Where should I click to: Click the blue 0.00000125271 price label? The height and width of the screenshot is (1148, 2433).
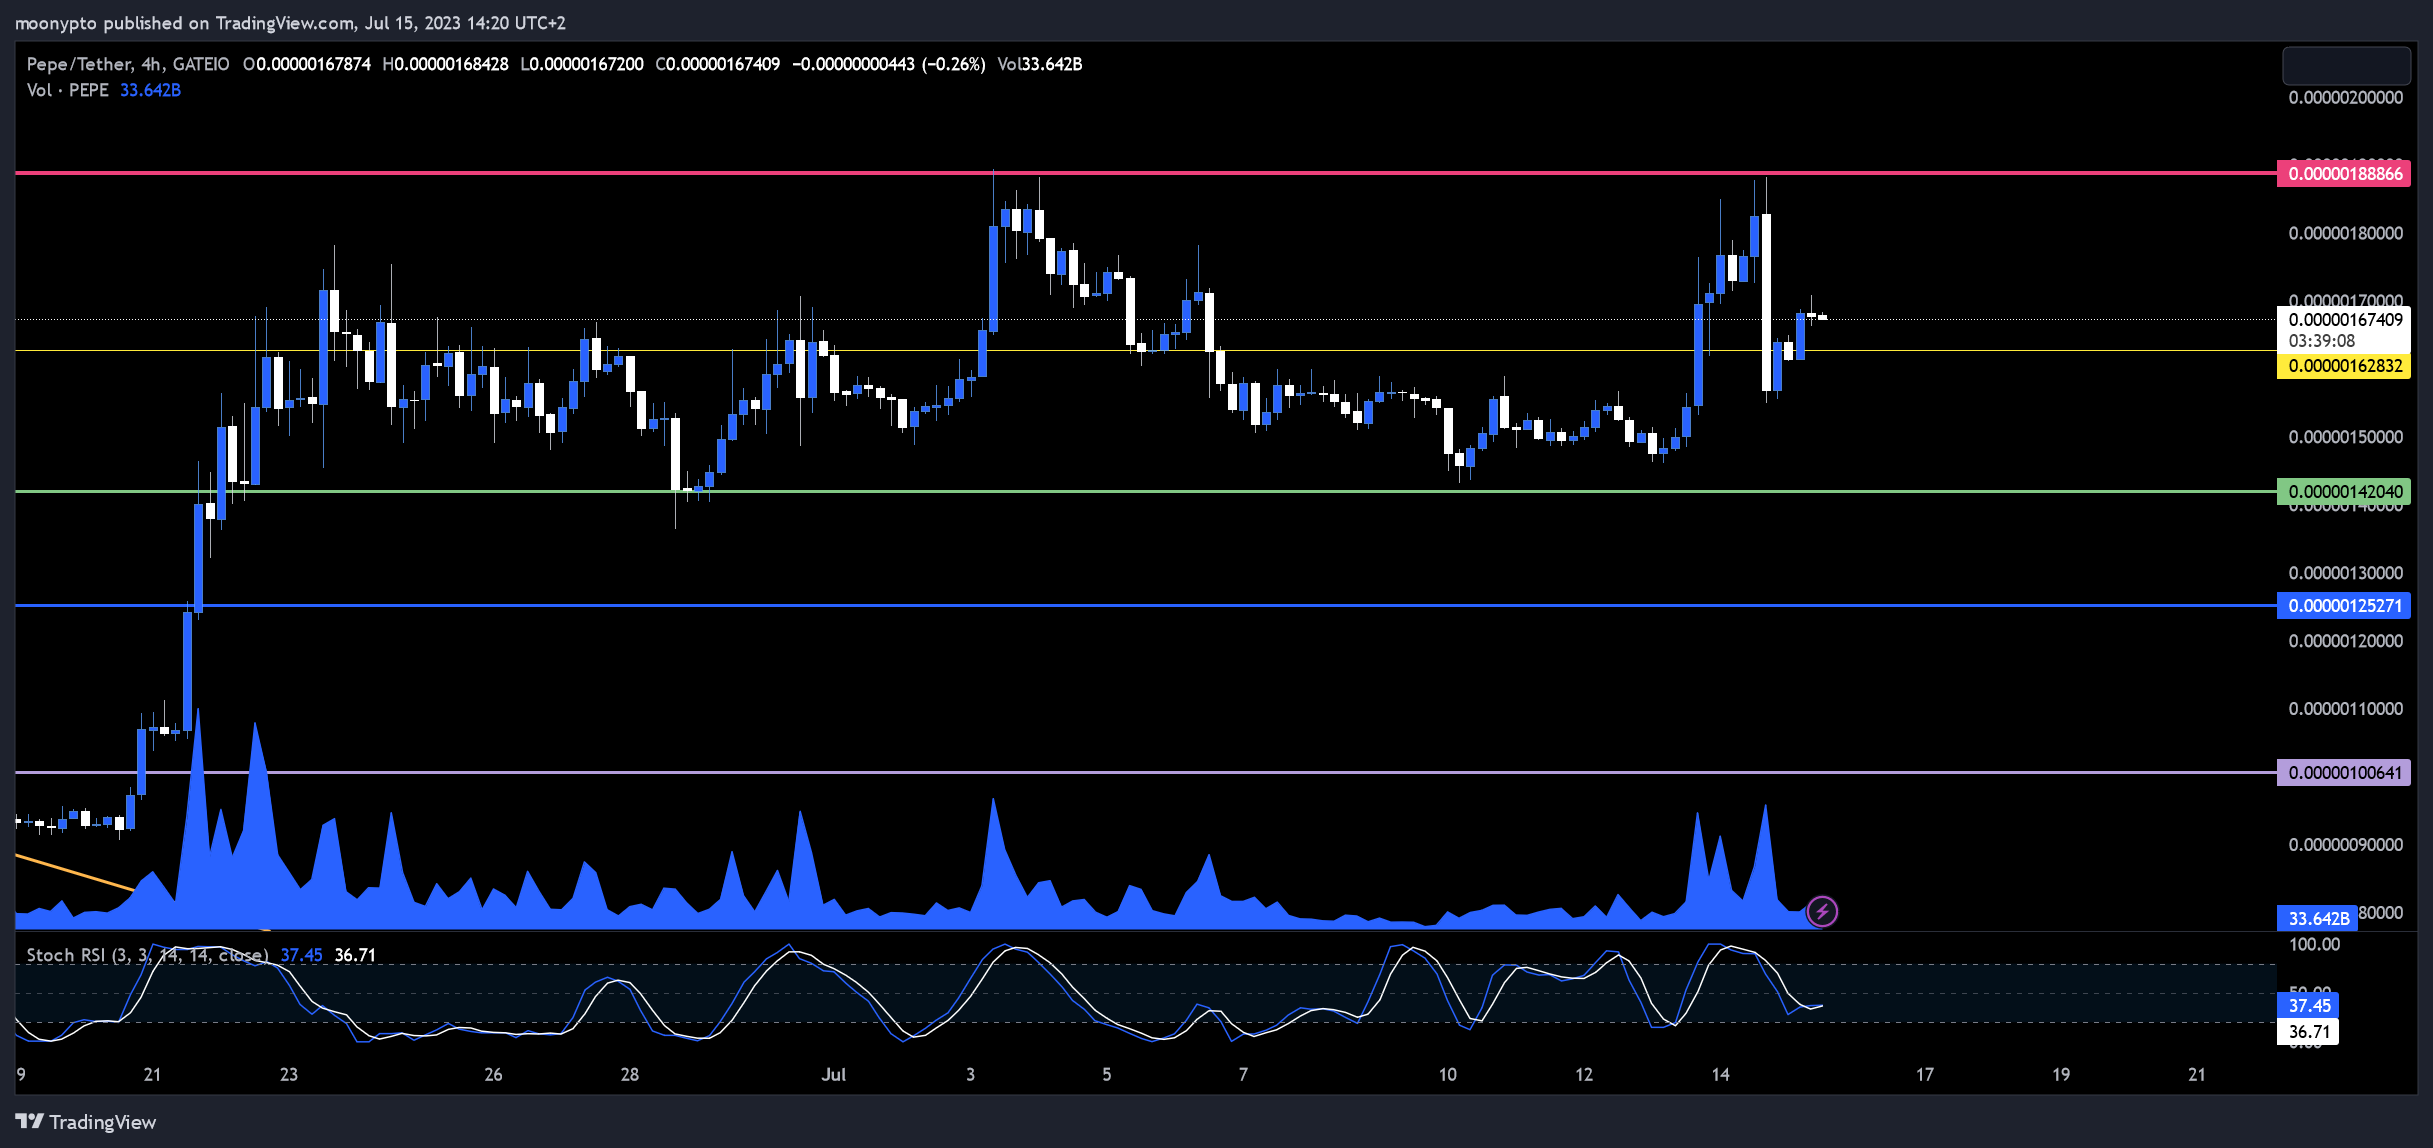(2344, 605)
